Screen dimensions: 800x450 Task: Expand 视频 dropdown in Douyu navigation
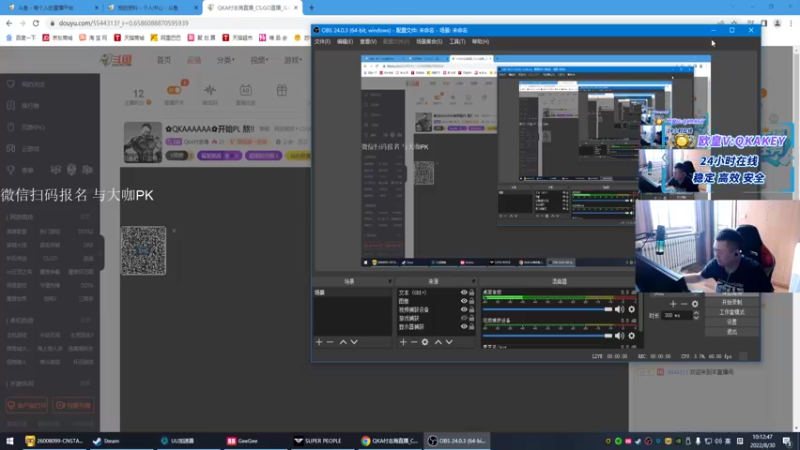[259, 60]
